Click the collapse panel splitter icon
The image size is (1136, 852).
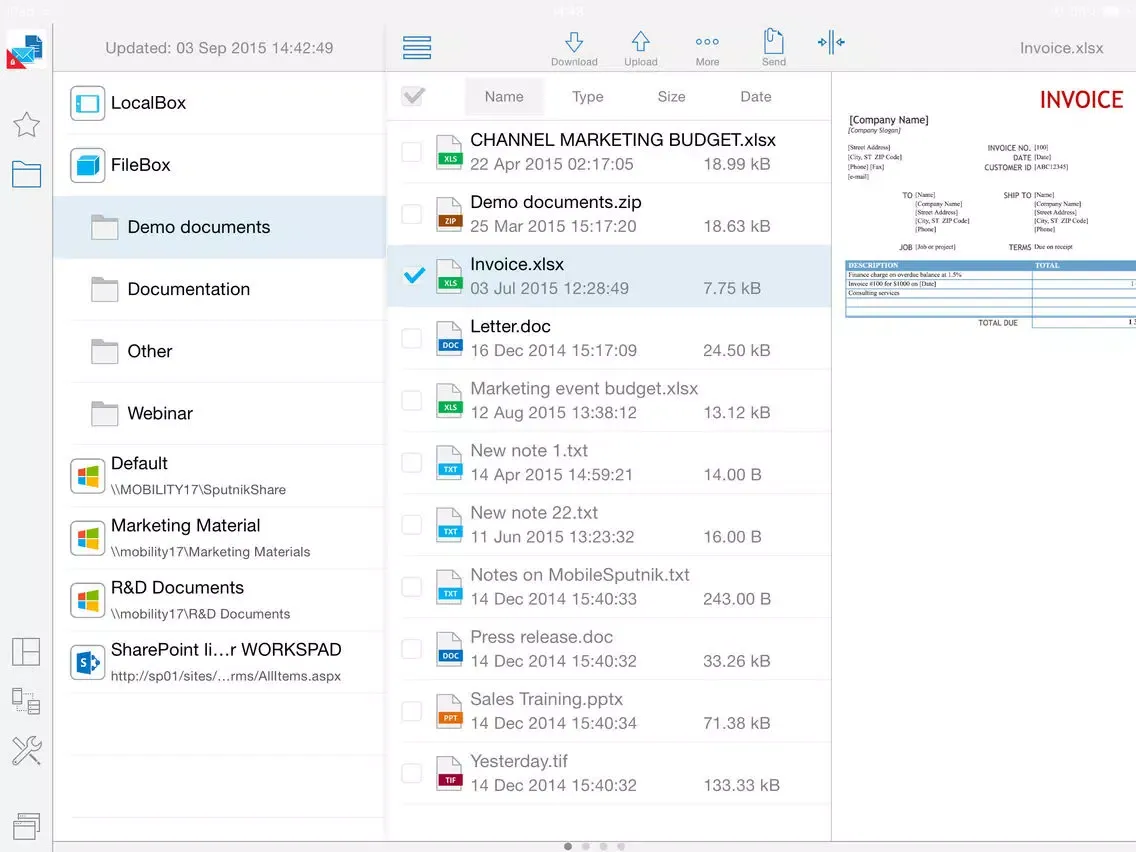[831, 42]
